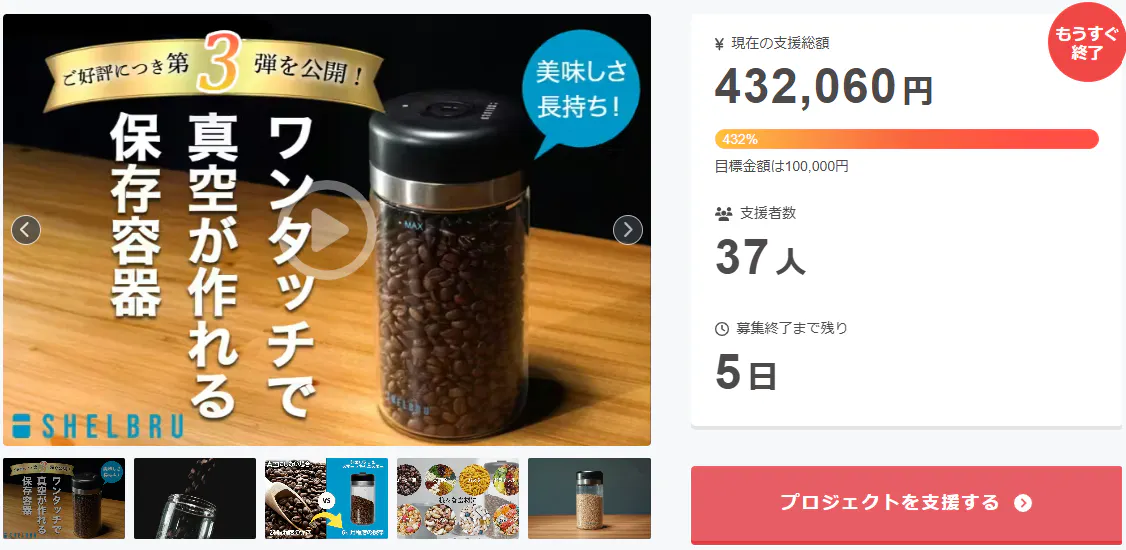This screenshot has width=1126, height=550.
Task: Click the arrow icon on the support button
Action: pyautogui.click(x=1023, y=503)
